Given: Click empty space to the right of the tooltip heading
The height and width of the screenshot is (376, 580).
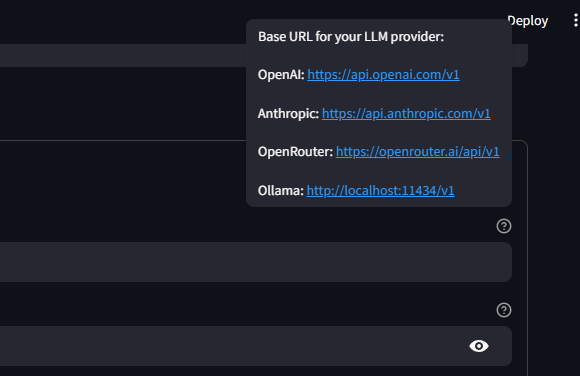Looking at the screenshot, I should 477,37.
